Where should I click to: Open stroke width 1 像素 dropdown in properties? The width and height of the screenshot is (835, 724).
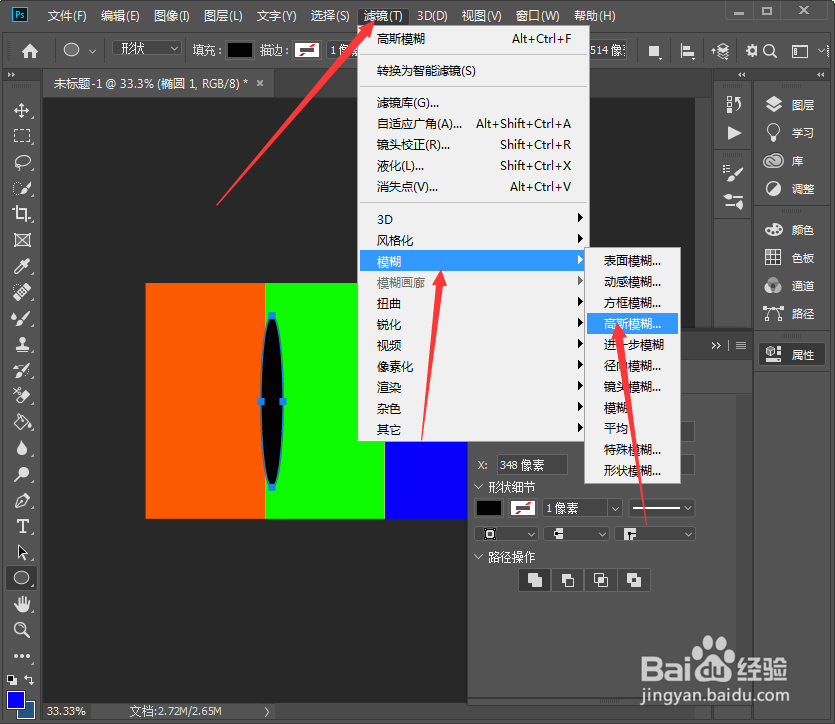(615, 508)
